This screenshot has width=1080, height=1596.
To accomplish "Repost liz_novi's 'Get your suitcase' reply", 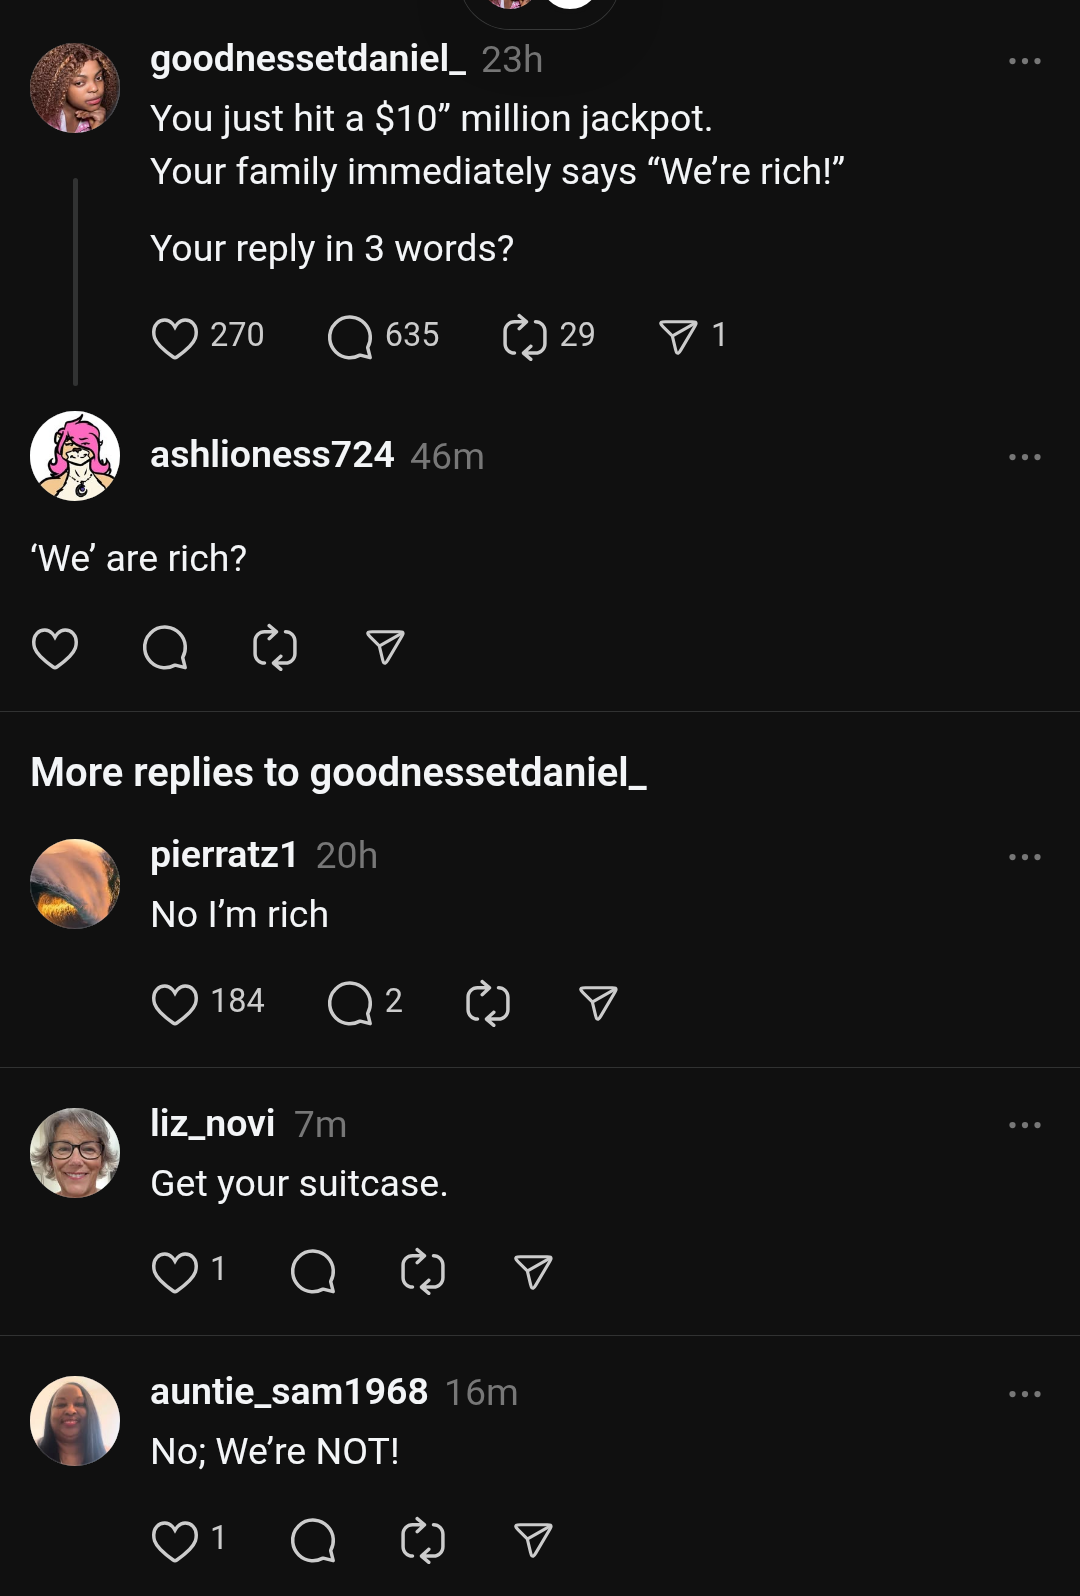I will point(422,1272).
